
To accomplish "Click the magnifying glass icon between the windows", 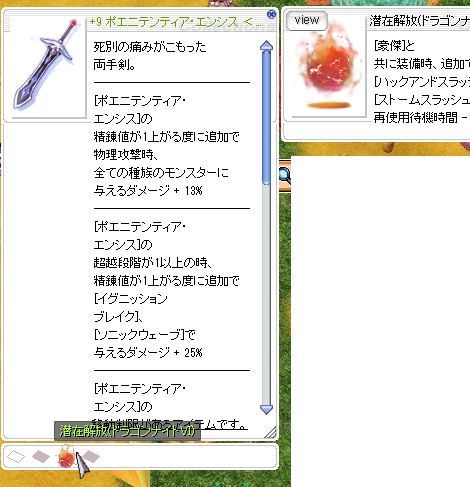I will (x=285, y=175).
